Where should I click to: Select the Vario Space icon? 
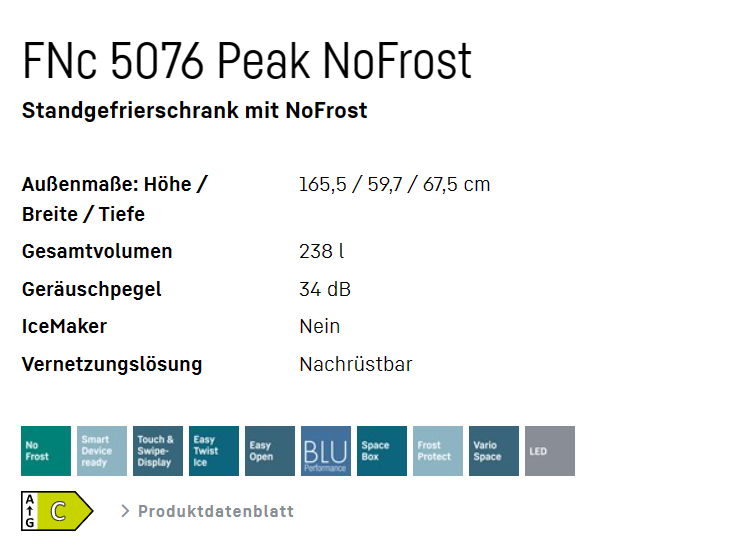click(x=494, y=451)
